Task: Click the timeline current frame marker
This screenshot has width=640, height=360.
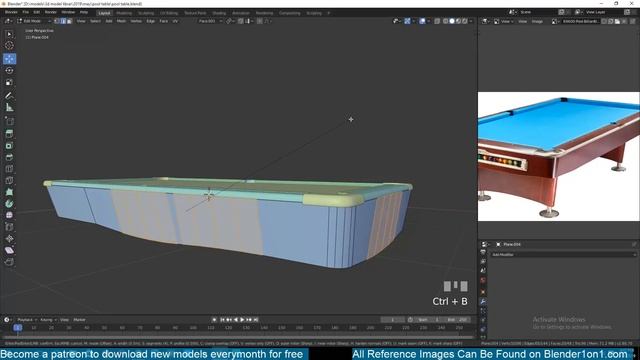Action: coord(18,327)
